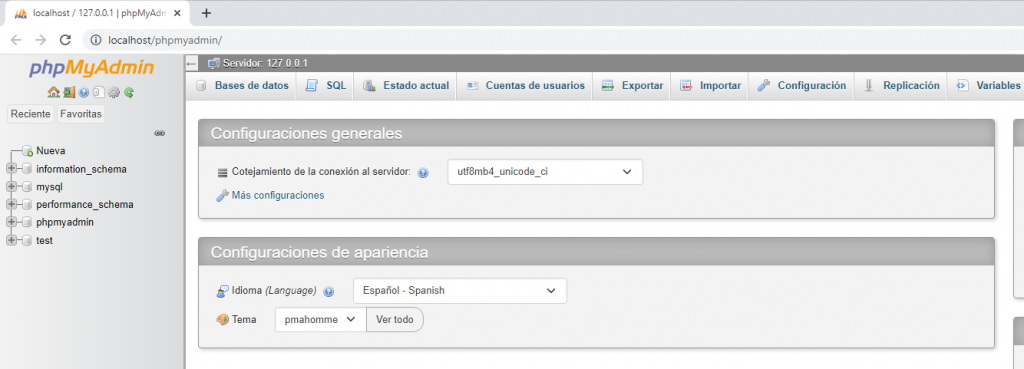
Task: Click the theme palette icon beside Tema
Action: tap(223, 319)
